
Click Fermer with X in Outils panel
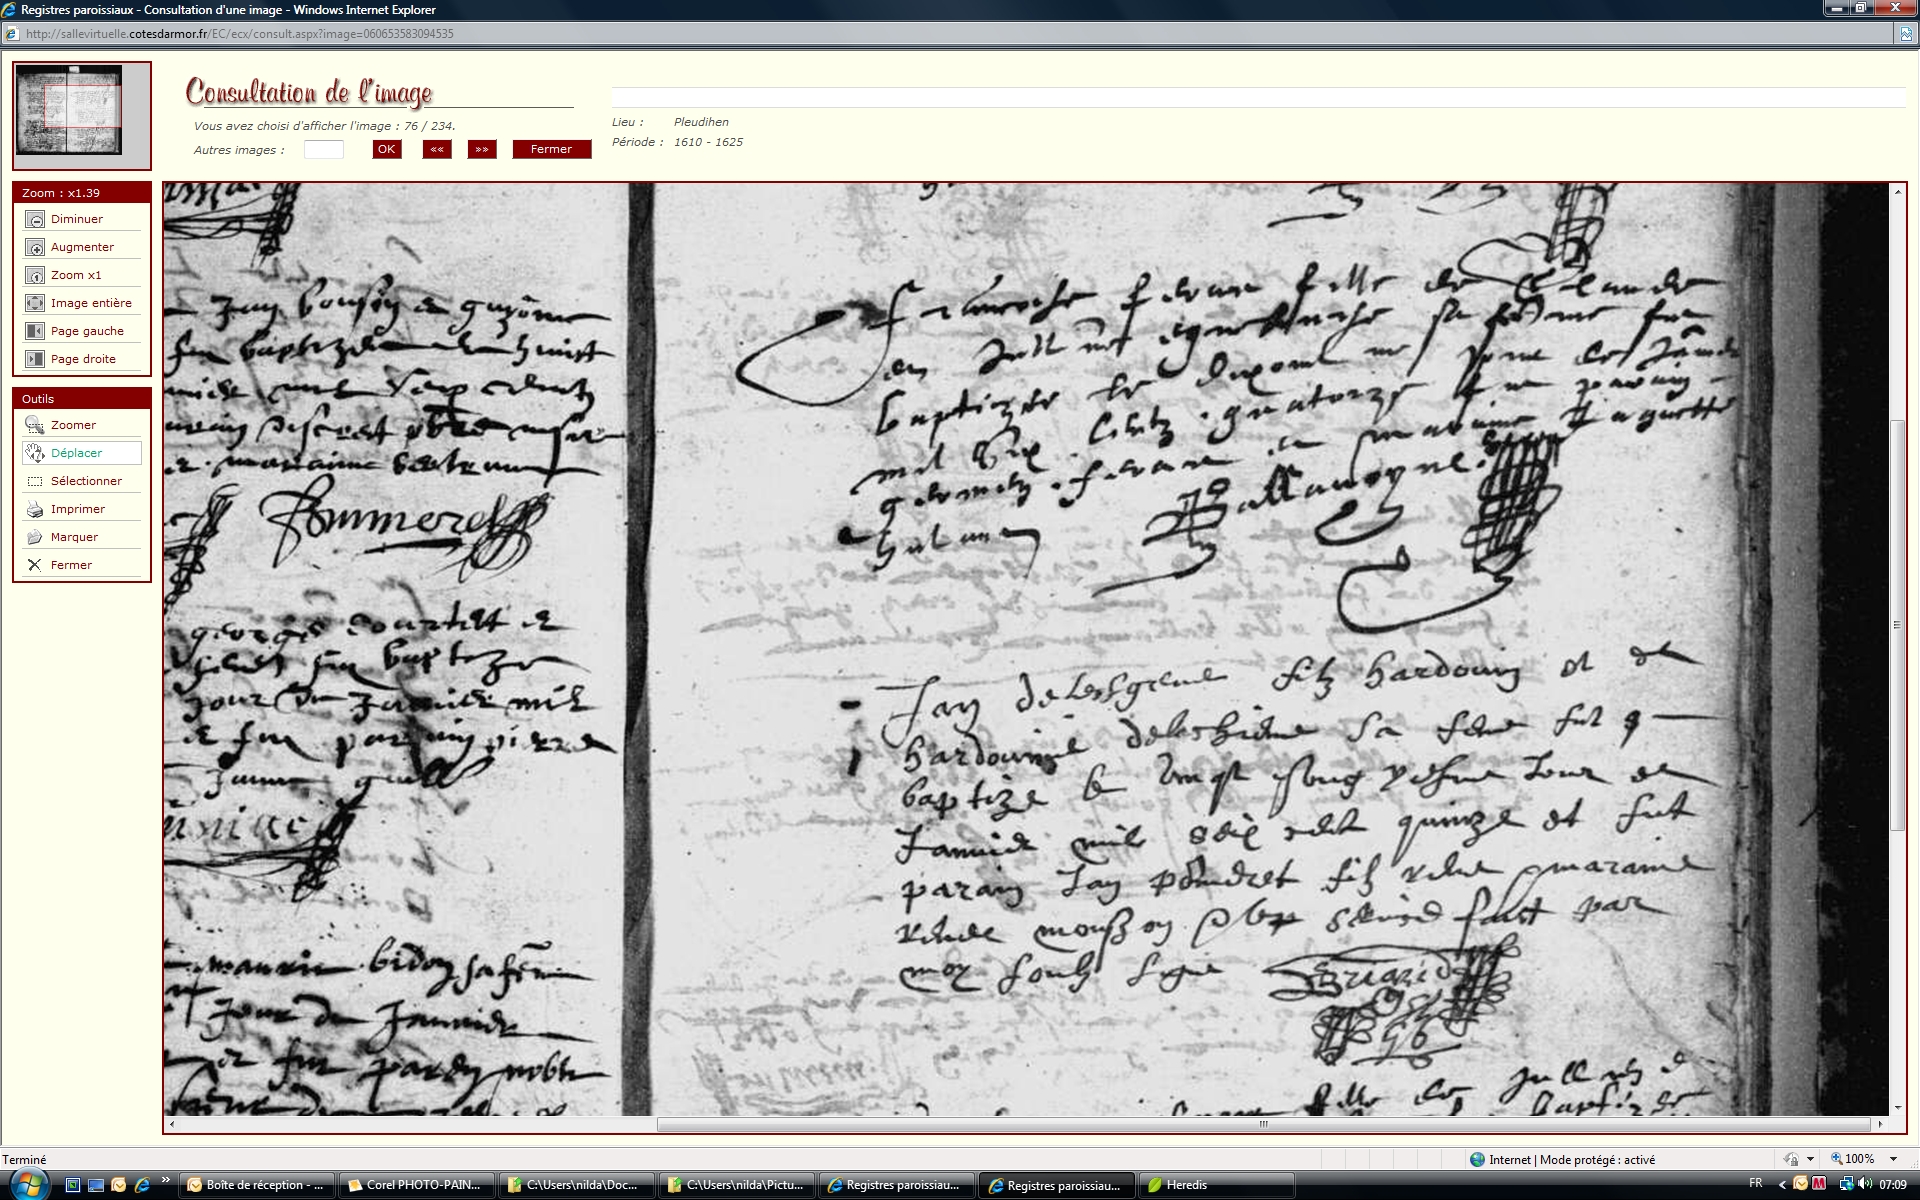coord(35,565)
